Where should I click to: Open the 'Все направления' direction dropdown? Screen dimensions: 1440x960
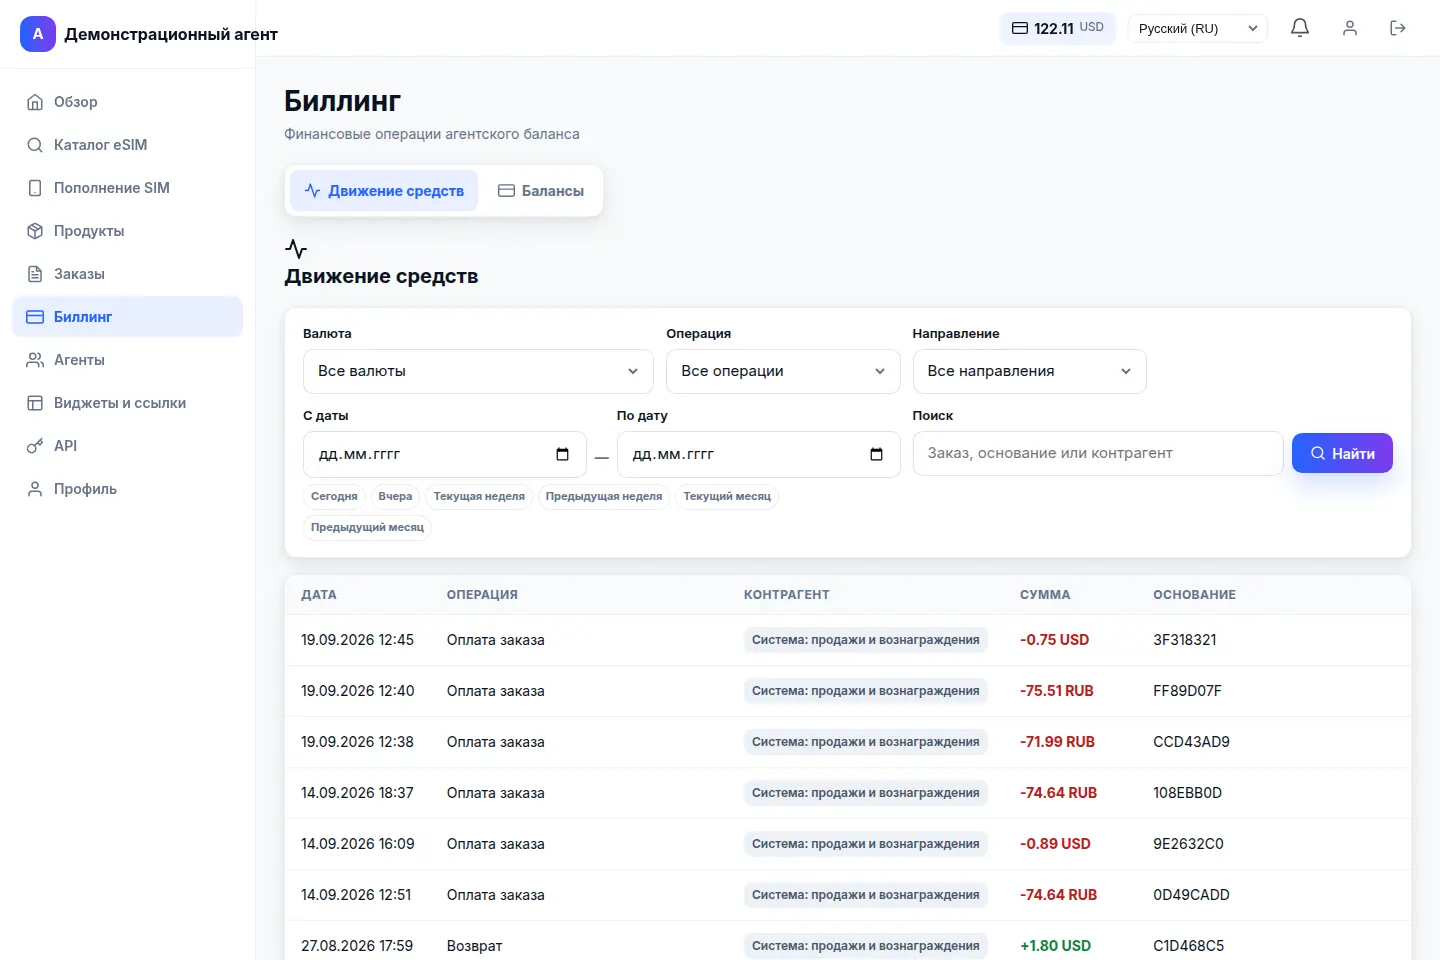[x=1029, y=371]
